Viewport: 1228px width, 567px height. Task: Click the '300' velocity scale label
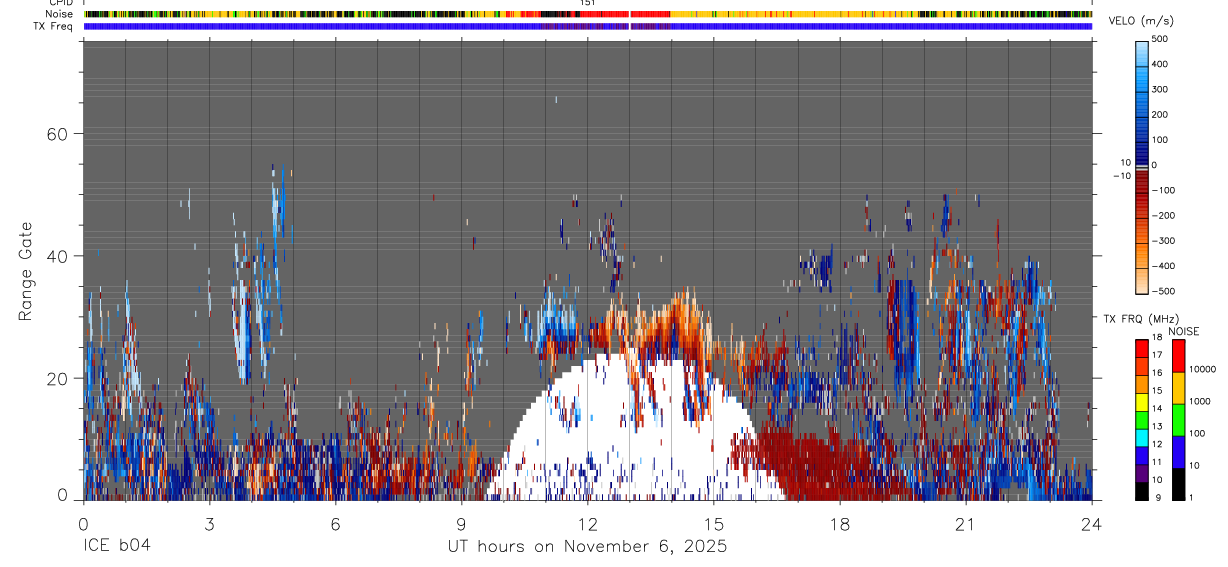pyautogui.click(x=1159, y=89)
